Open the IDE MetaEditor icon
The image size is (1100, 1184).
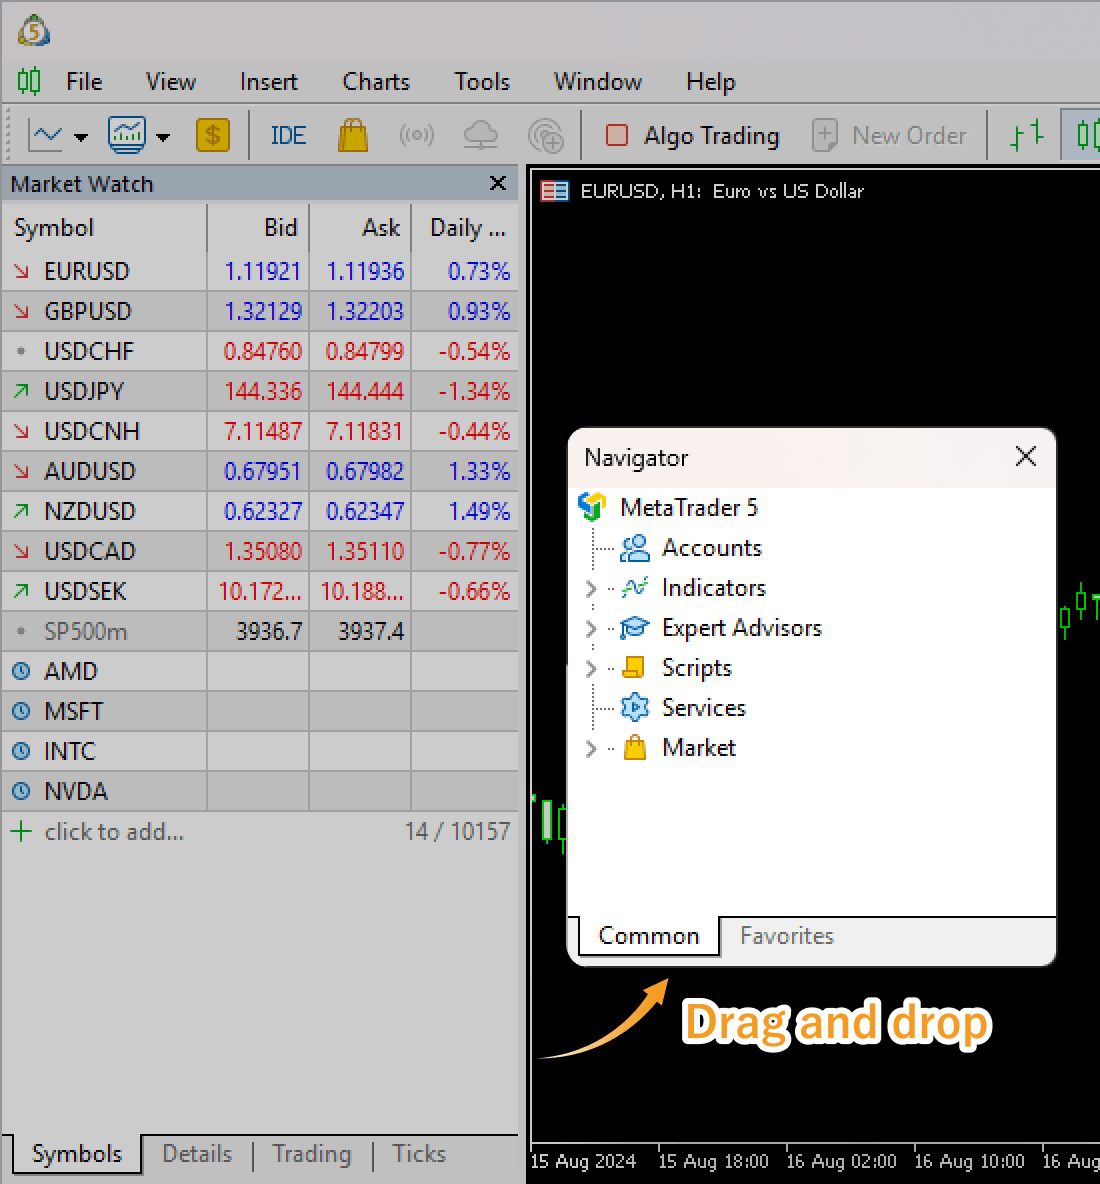coord(288,135)
